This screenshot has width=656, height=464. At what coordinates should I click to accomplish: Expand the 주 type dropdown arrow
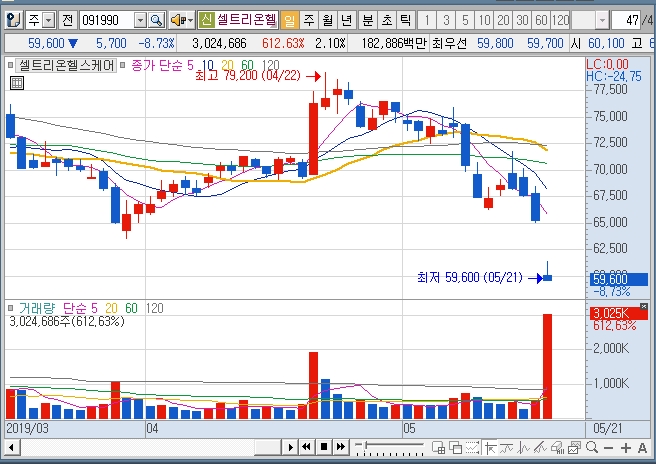coord(49,20)
